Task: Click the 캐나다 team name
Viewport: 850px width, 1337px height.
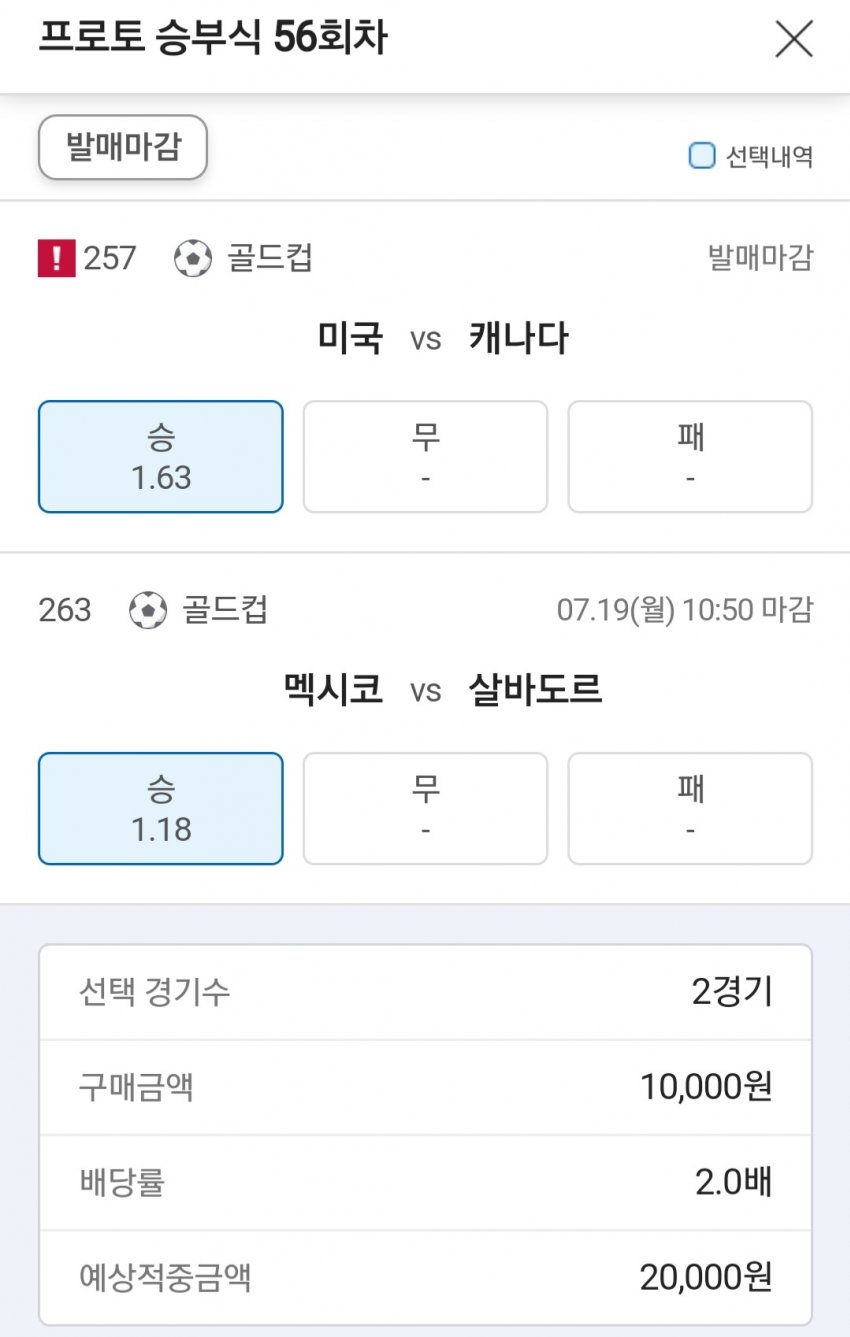Action: click(518, 339)
